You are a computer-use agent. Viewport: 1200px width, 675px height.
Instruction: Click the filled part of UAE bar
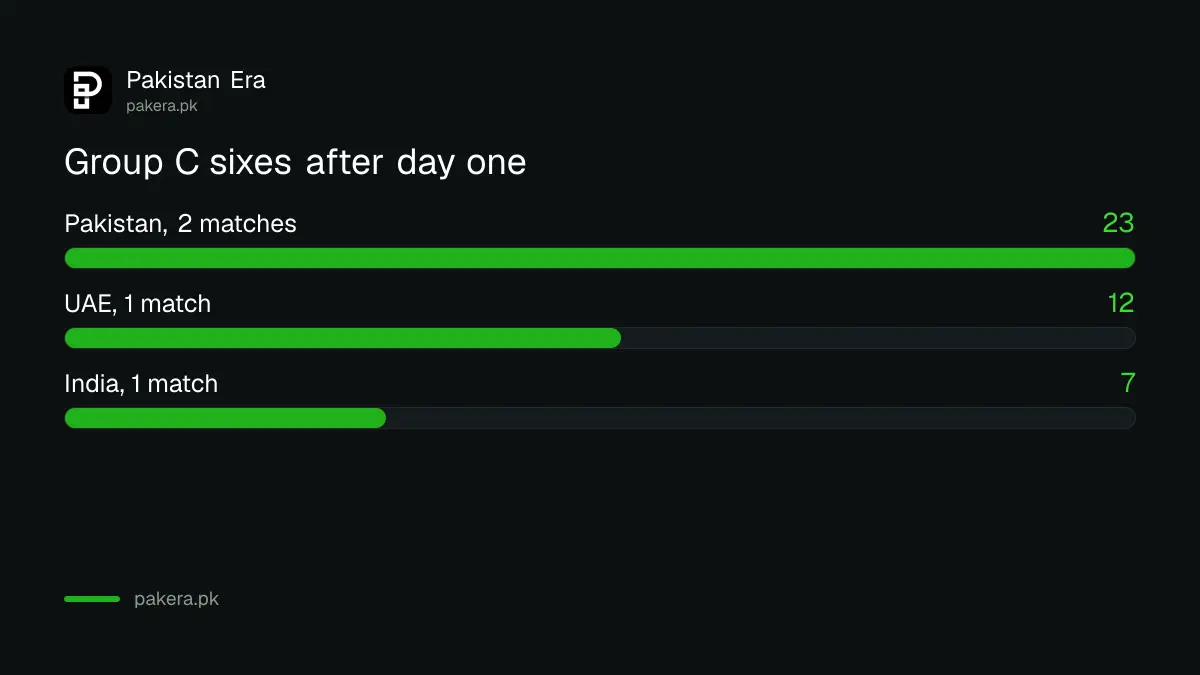343,338
